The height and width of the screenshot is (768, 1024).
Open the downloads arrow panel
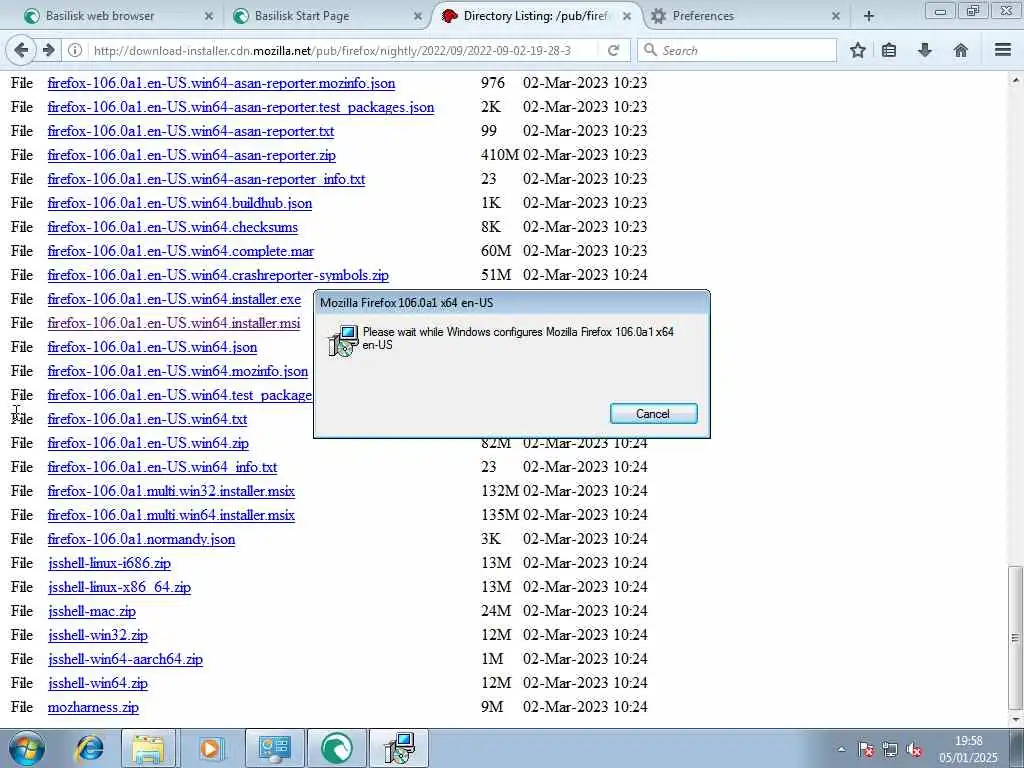pyautogui.click(x=925, y=50)
